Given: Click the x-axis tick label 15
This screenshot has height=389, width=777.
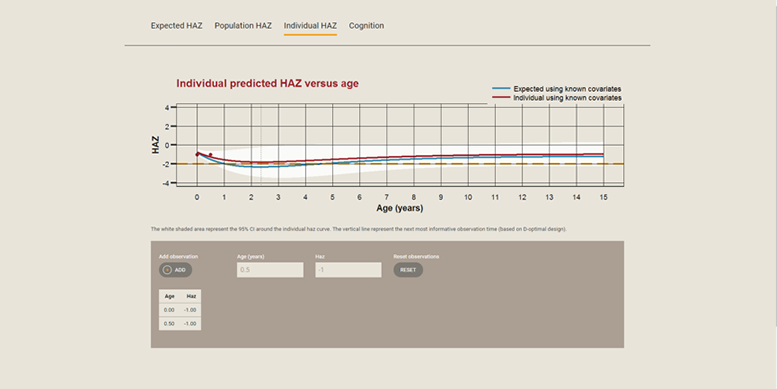Looking at the screenshot, I should click(604, 197).
